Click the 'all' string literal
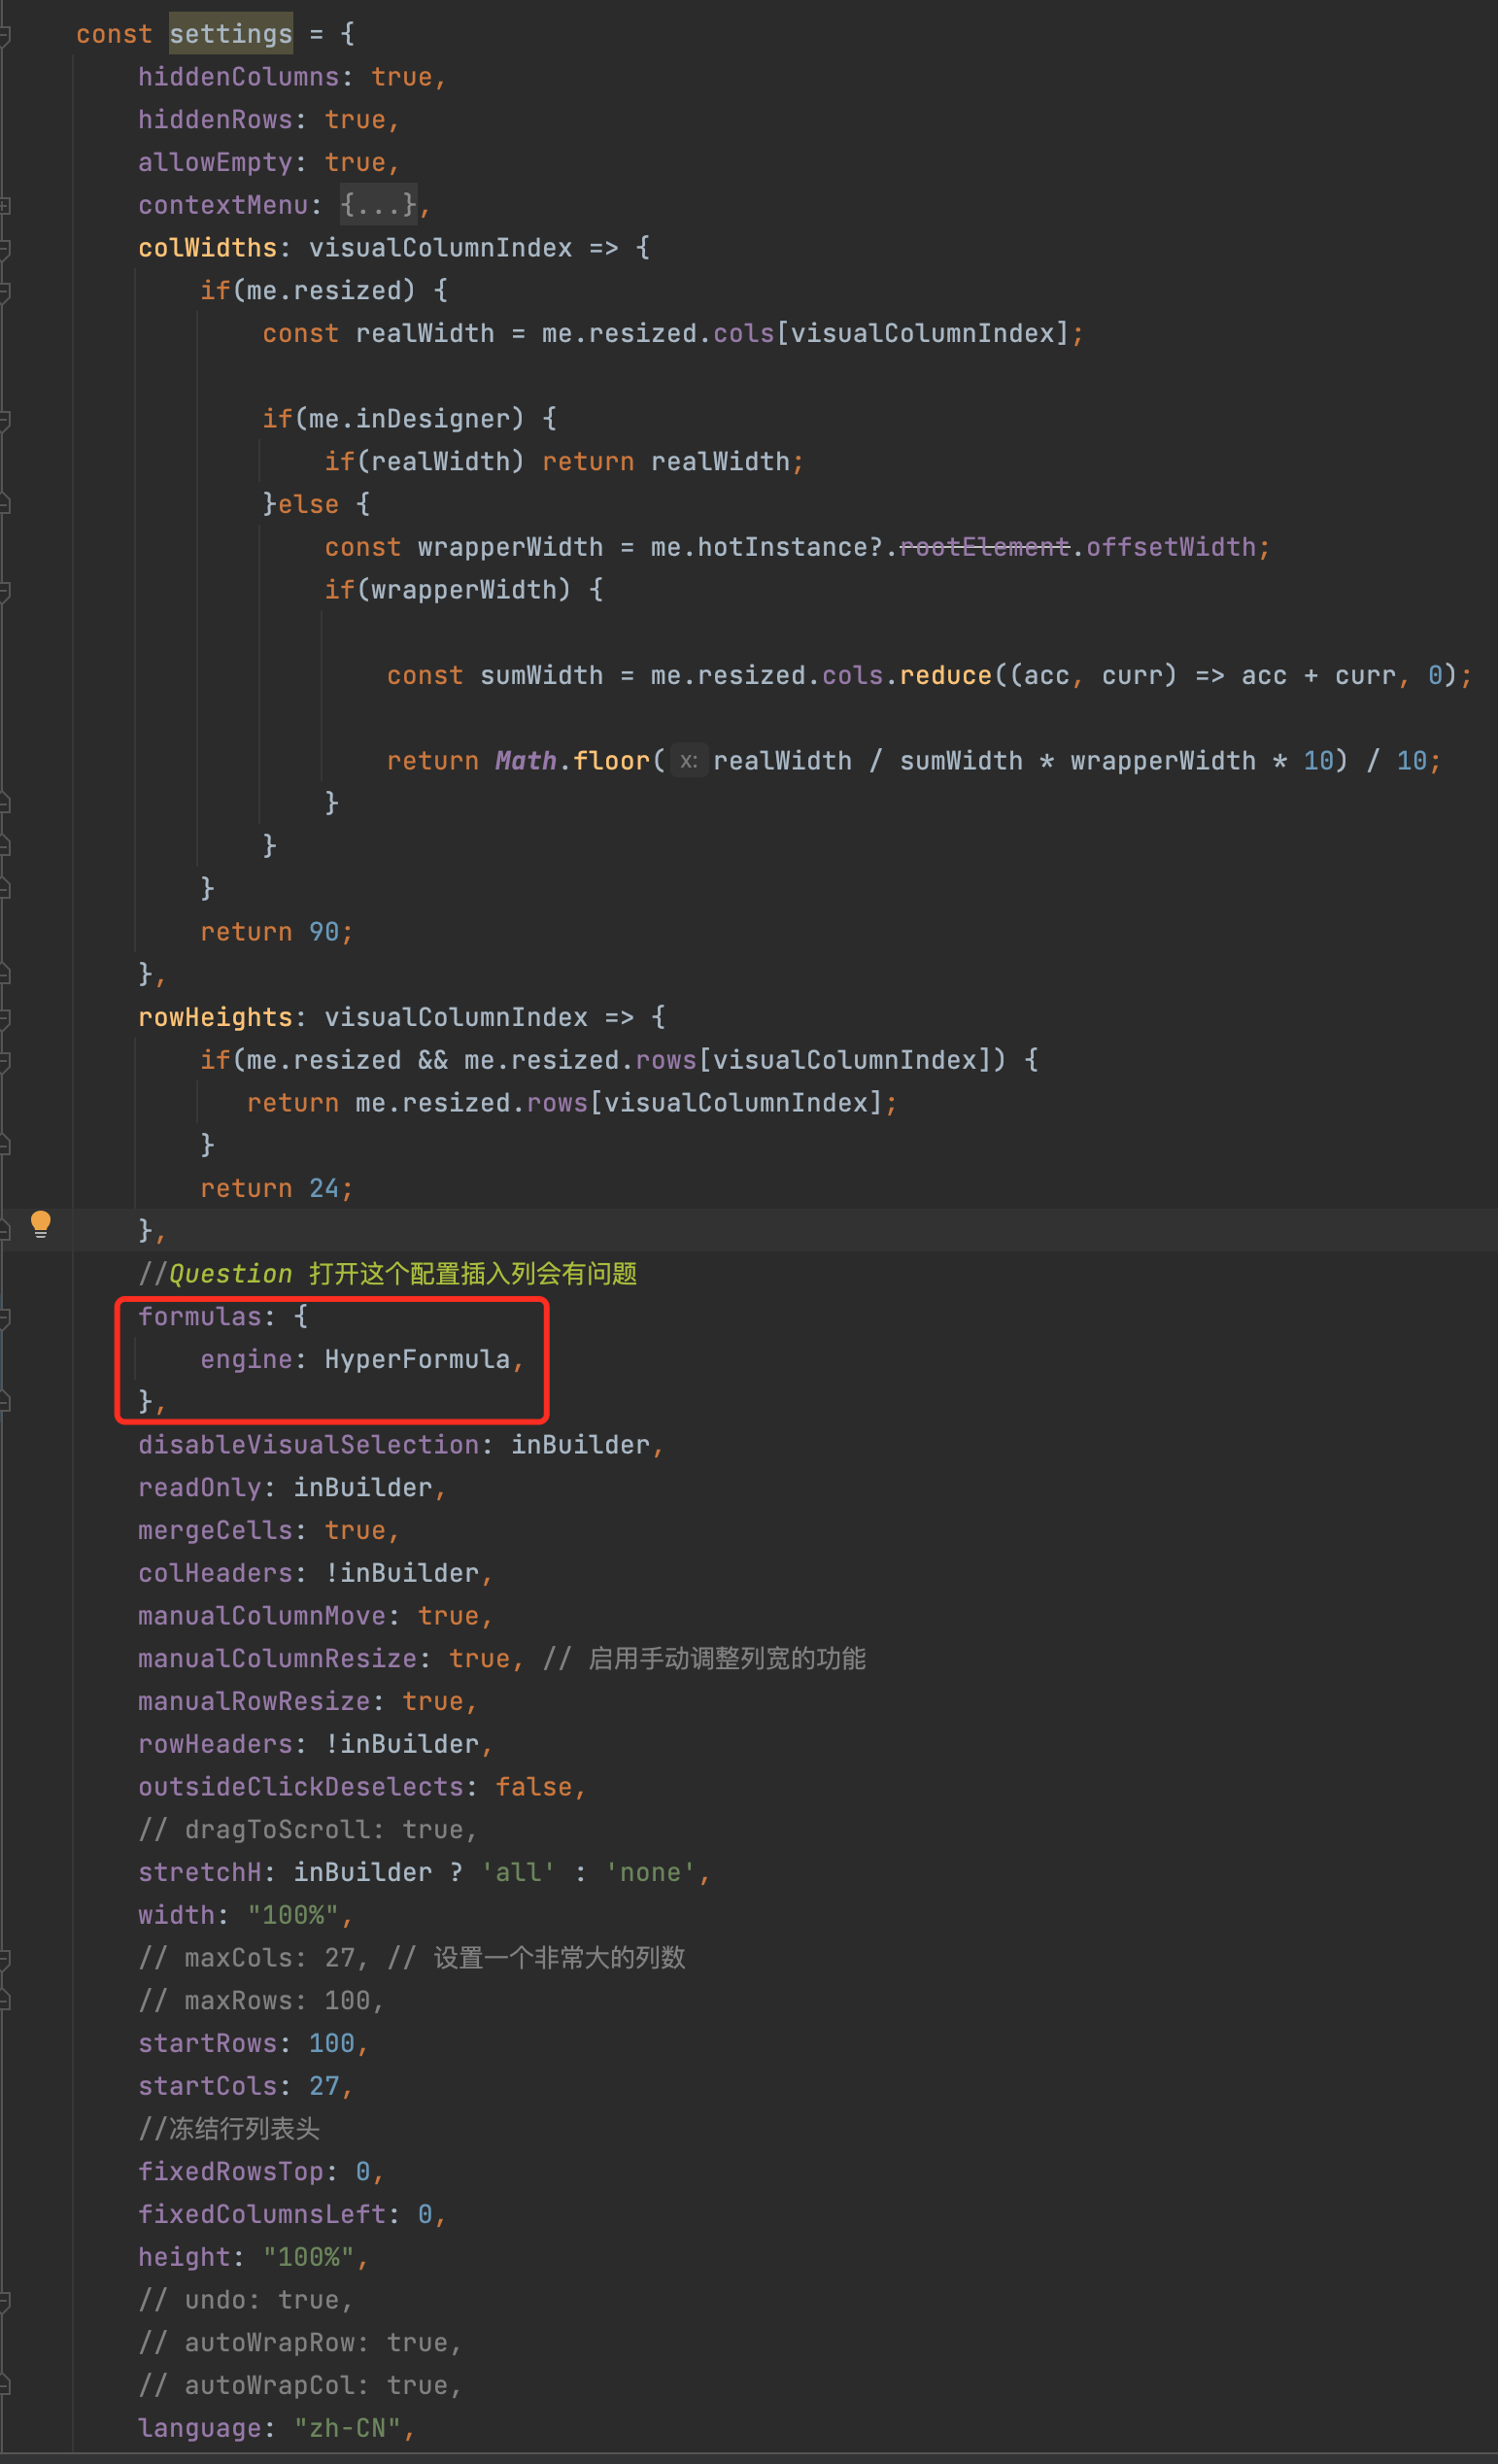Screen dimensions: 1498x2464 click(x=518, y=1873)
